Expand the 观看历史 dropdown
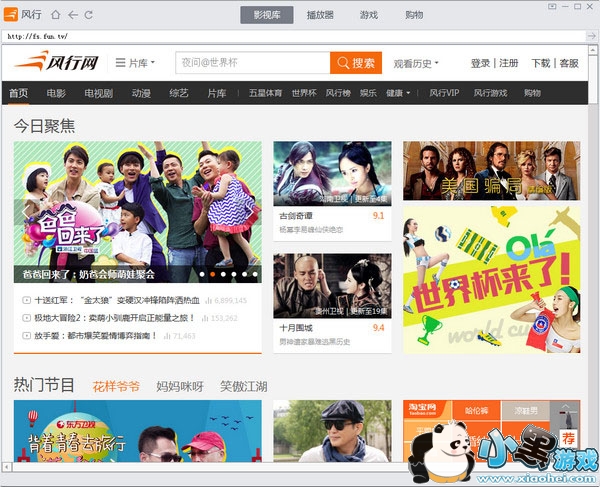 [416, 64]
